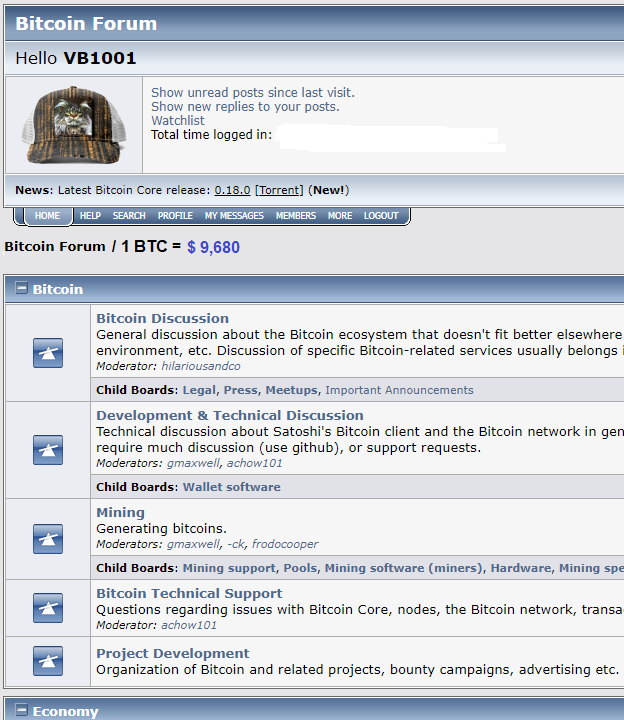View achow101's profile under Development board
624x720 pixels.
(x=254, y=463)
